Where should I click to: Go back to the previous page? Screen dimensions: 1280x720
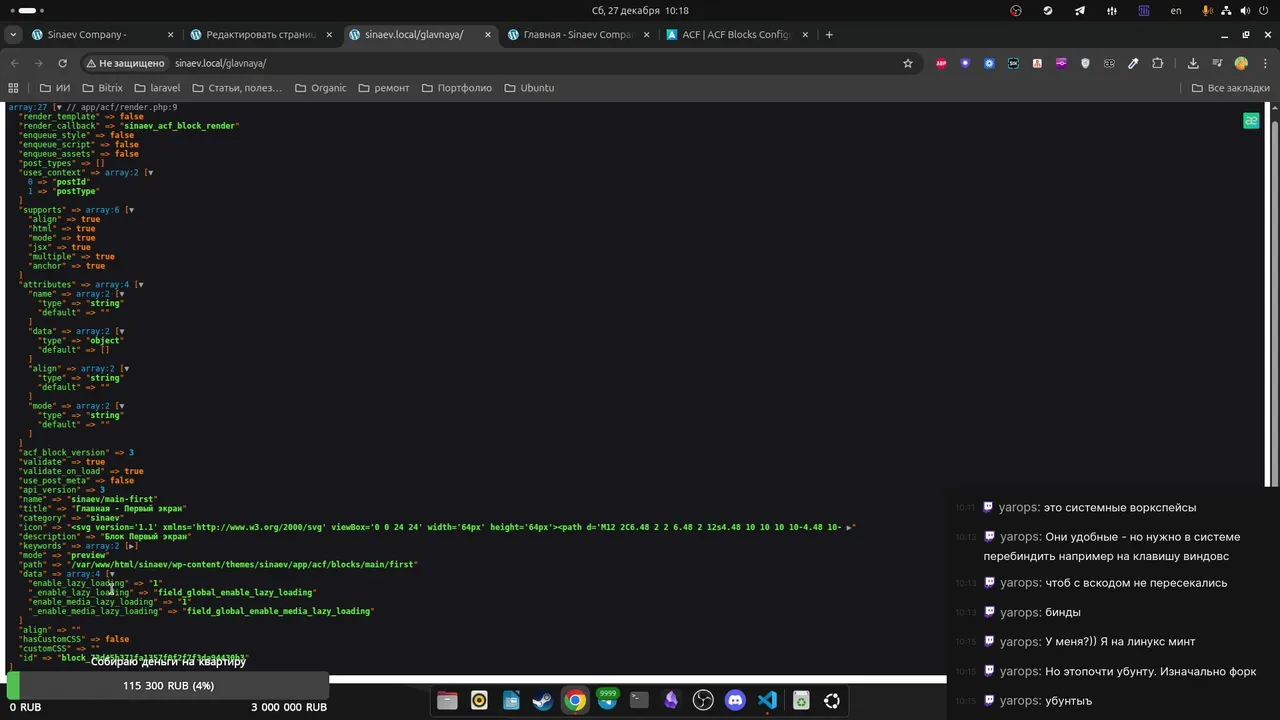[15, 63]
